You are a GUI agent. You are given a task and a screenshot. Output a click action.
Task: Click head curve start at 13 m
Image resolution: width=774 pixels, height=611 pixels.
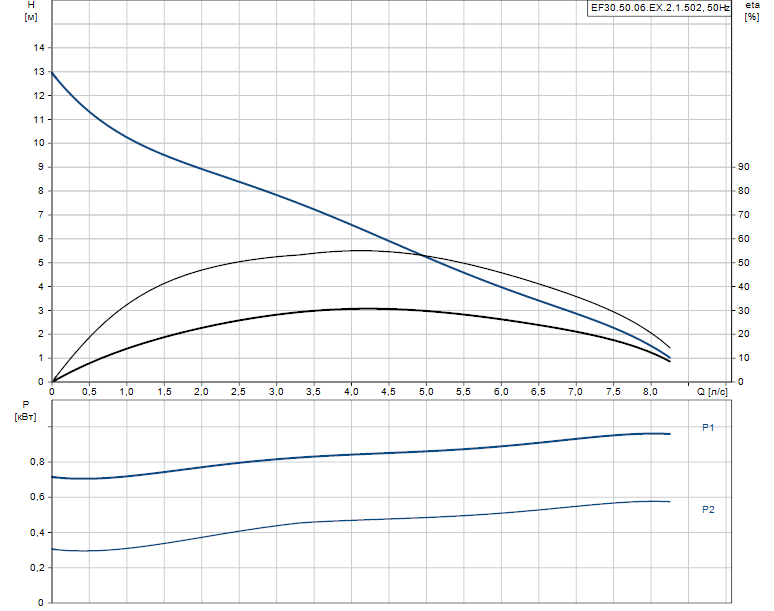pyautogui.click(x=52, y=72)
